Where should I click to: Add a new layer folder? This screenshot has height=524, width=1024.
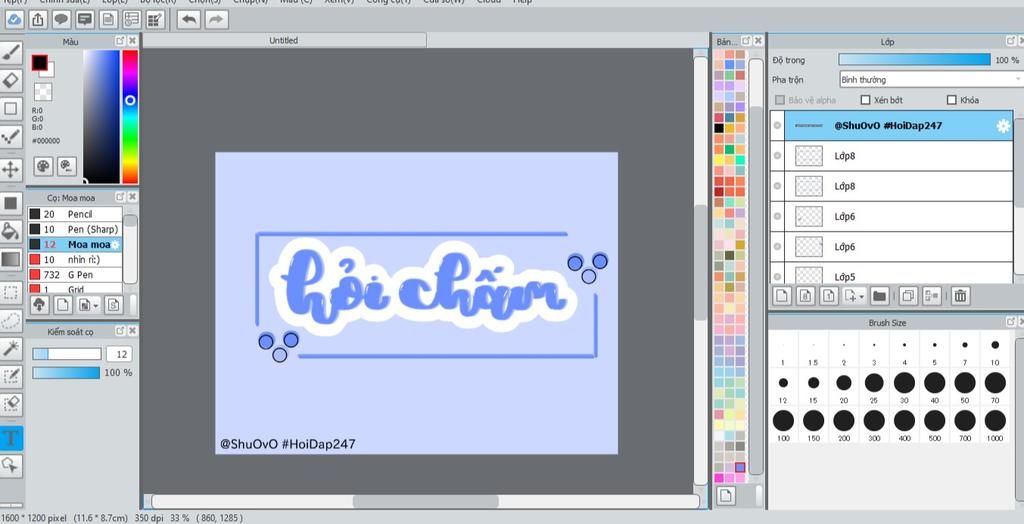tap(880, 295)
